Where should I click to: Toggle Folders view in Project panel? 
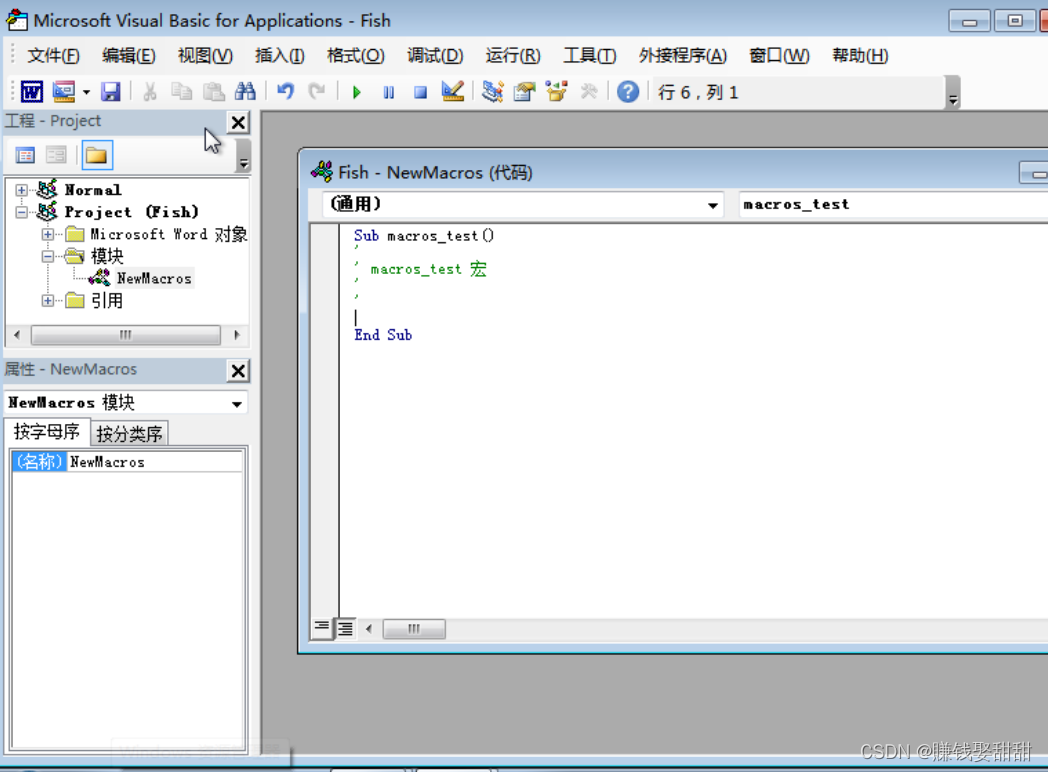click(x=96, y=156)
